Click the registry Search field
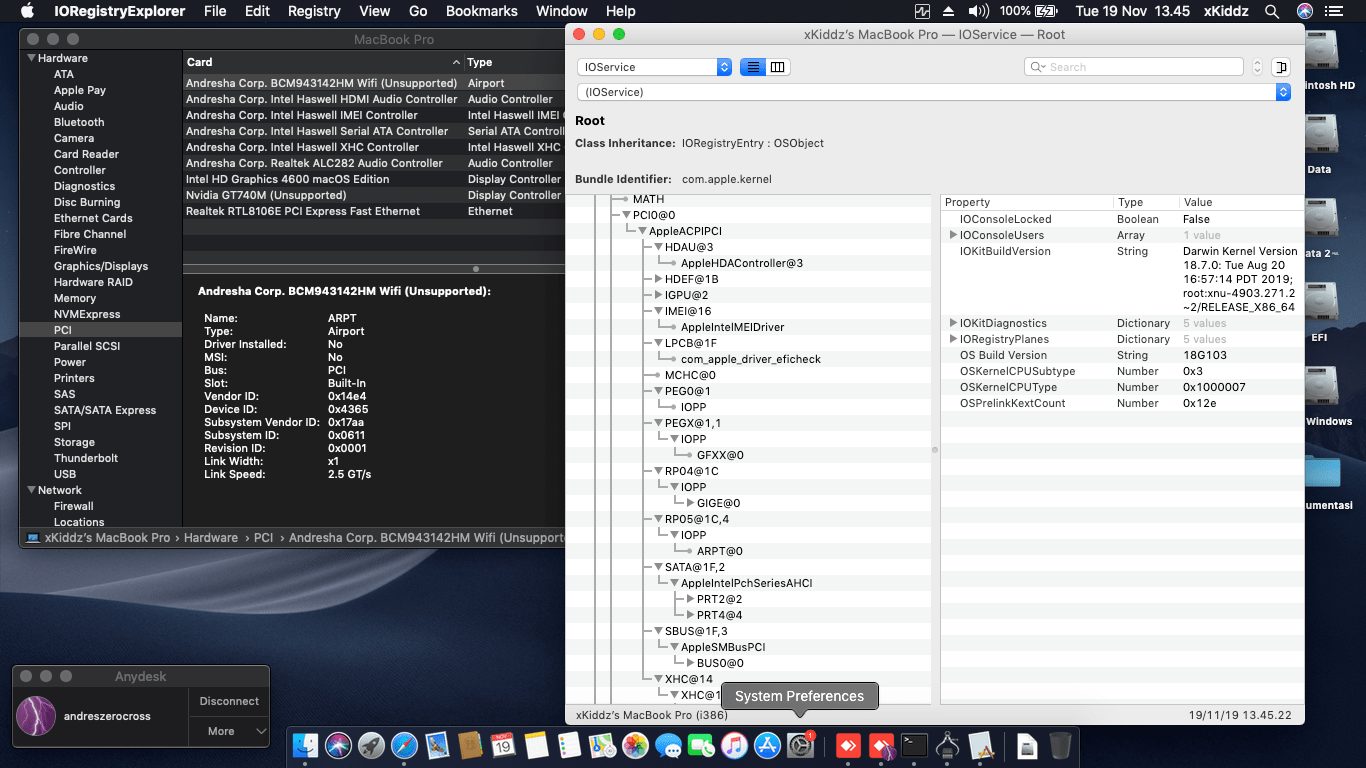The image size is (1366, 768). pyautogui.click(x=1140, y=67)
